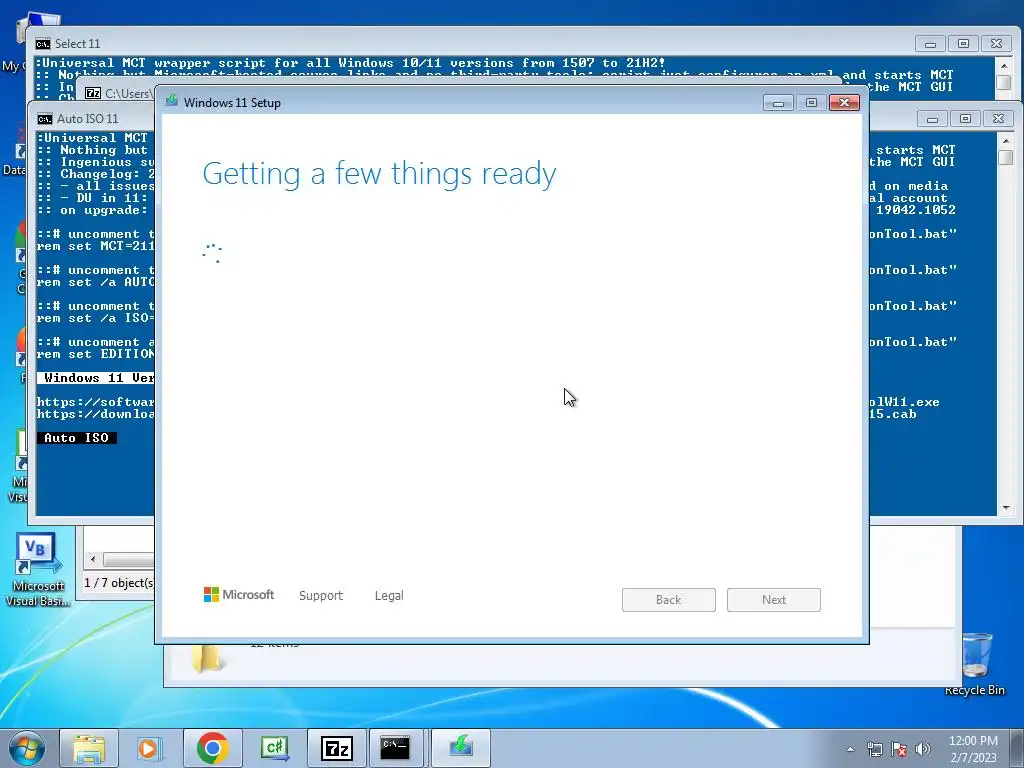The width and height of the screenshot is (1024, 768).
Task: Click left scroll arrow in 7-Zip window
Action: [93, 559]
